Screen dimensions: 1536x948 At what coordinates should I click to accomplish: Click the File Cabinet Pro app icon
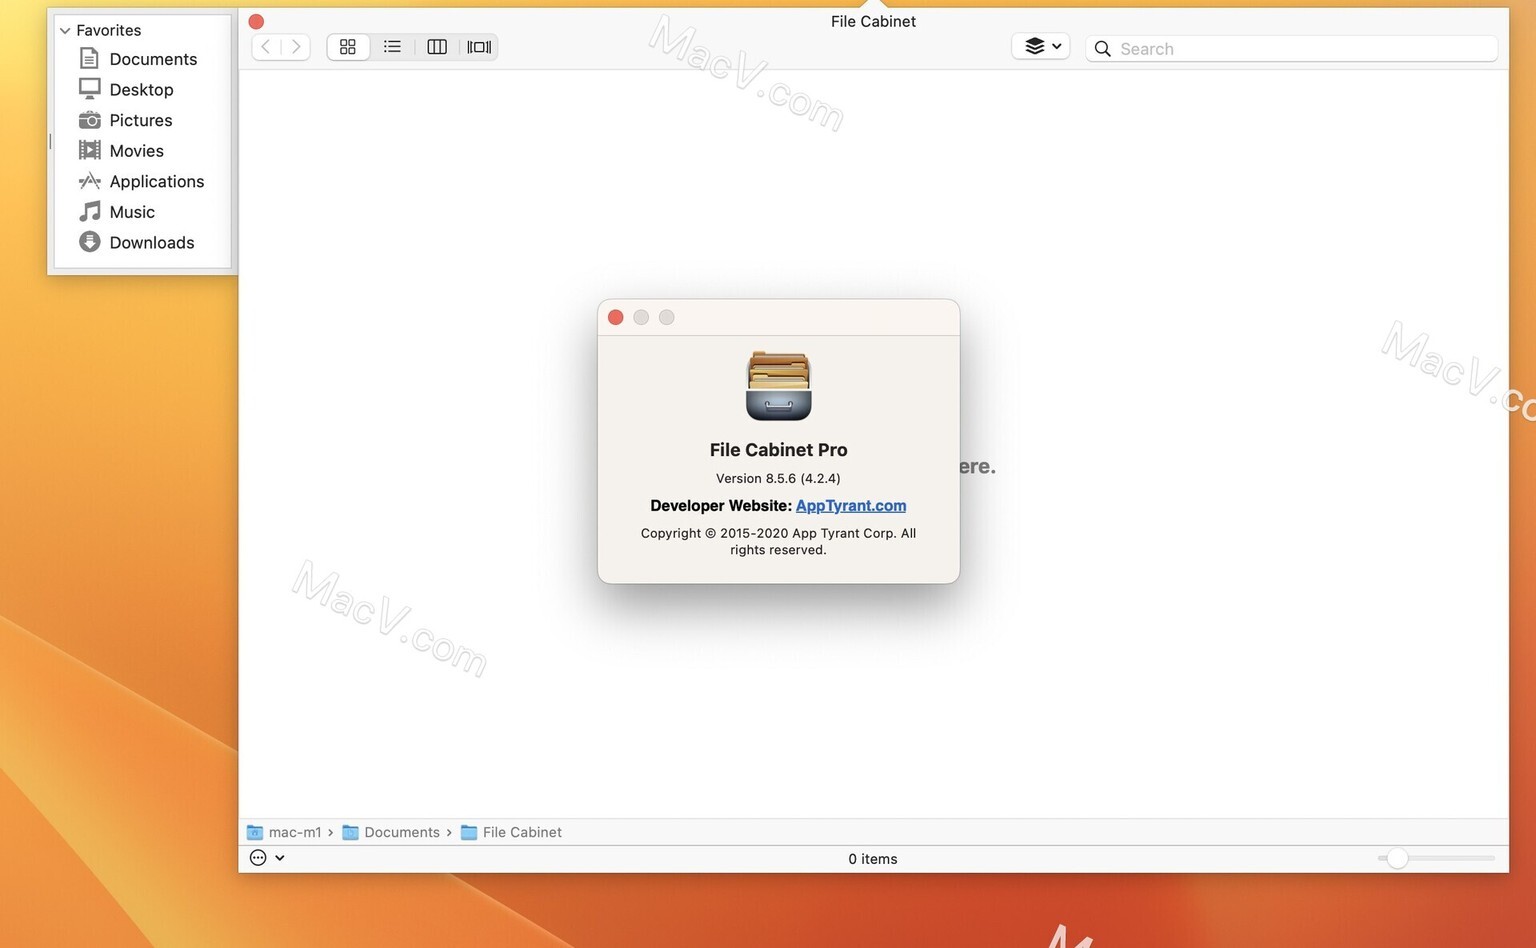coord(778,386)
